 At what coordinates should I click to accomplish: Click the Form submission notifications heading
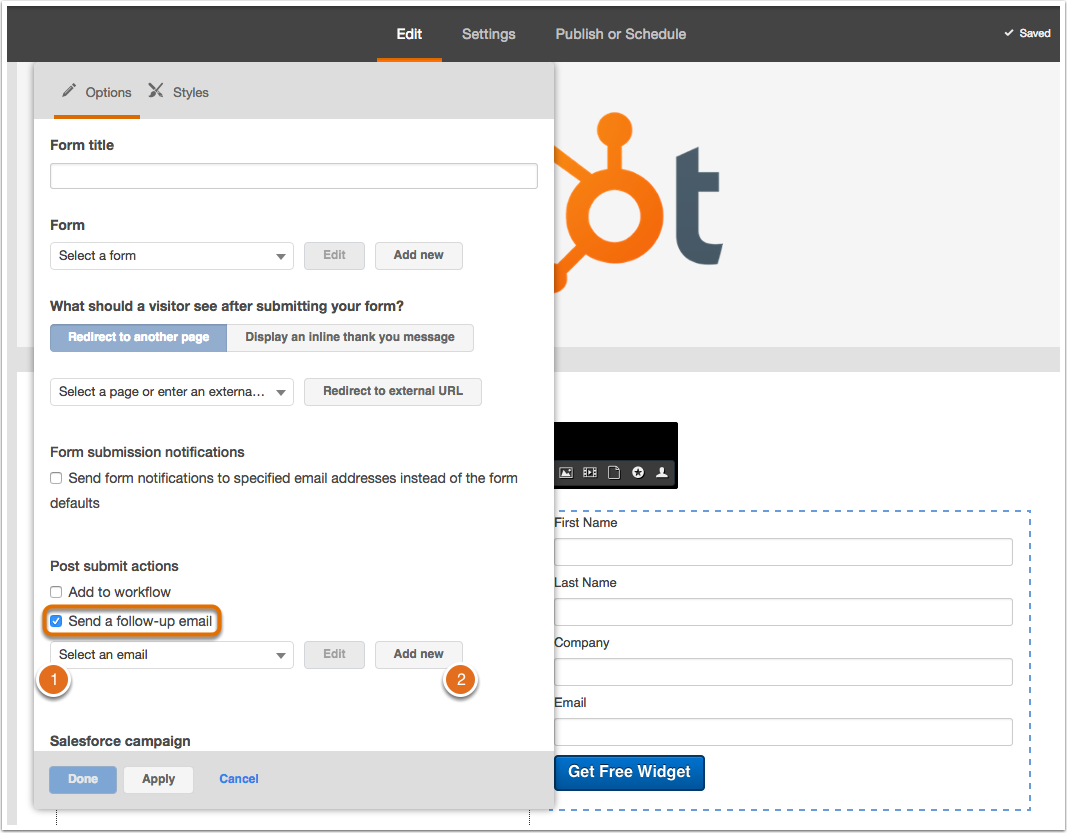click(x=147, y=453)
